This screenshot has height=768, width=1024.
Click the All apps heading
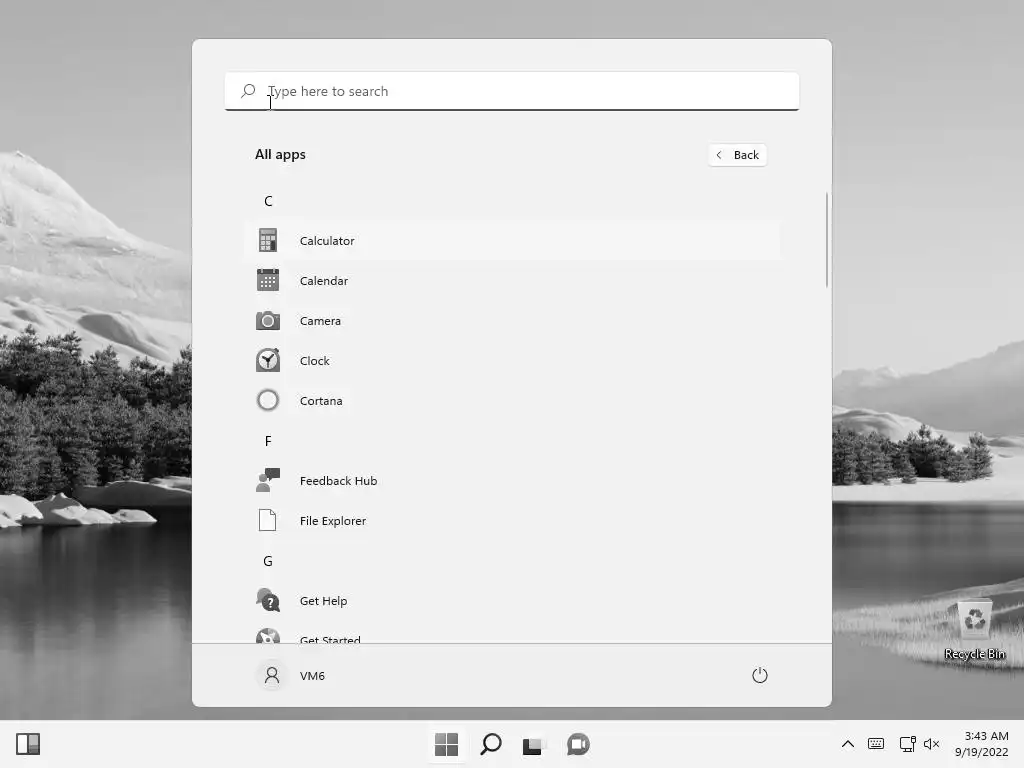point(280,155)
